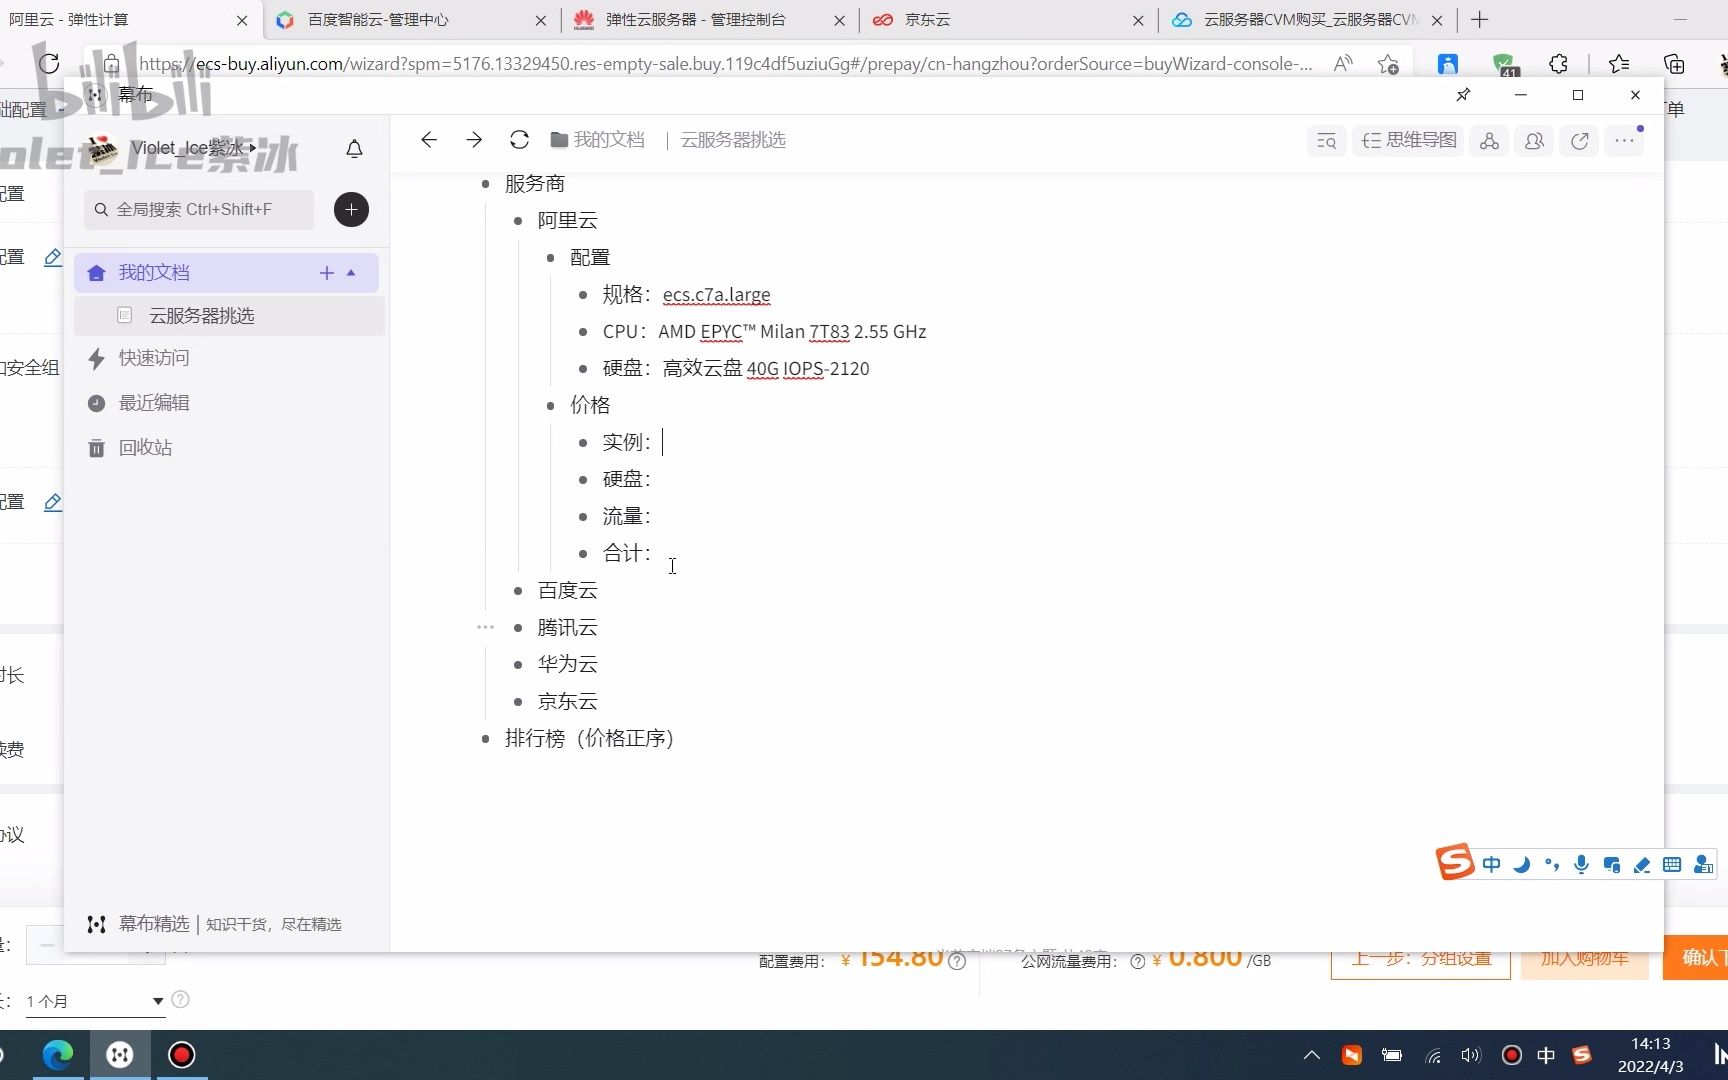Screen dimensions: 1728x1080
Task: Click the 华为云 outline item
Action: [x=567, y=664]
